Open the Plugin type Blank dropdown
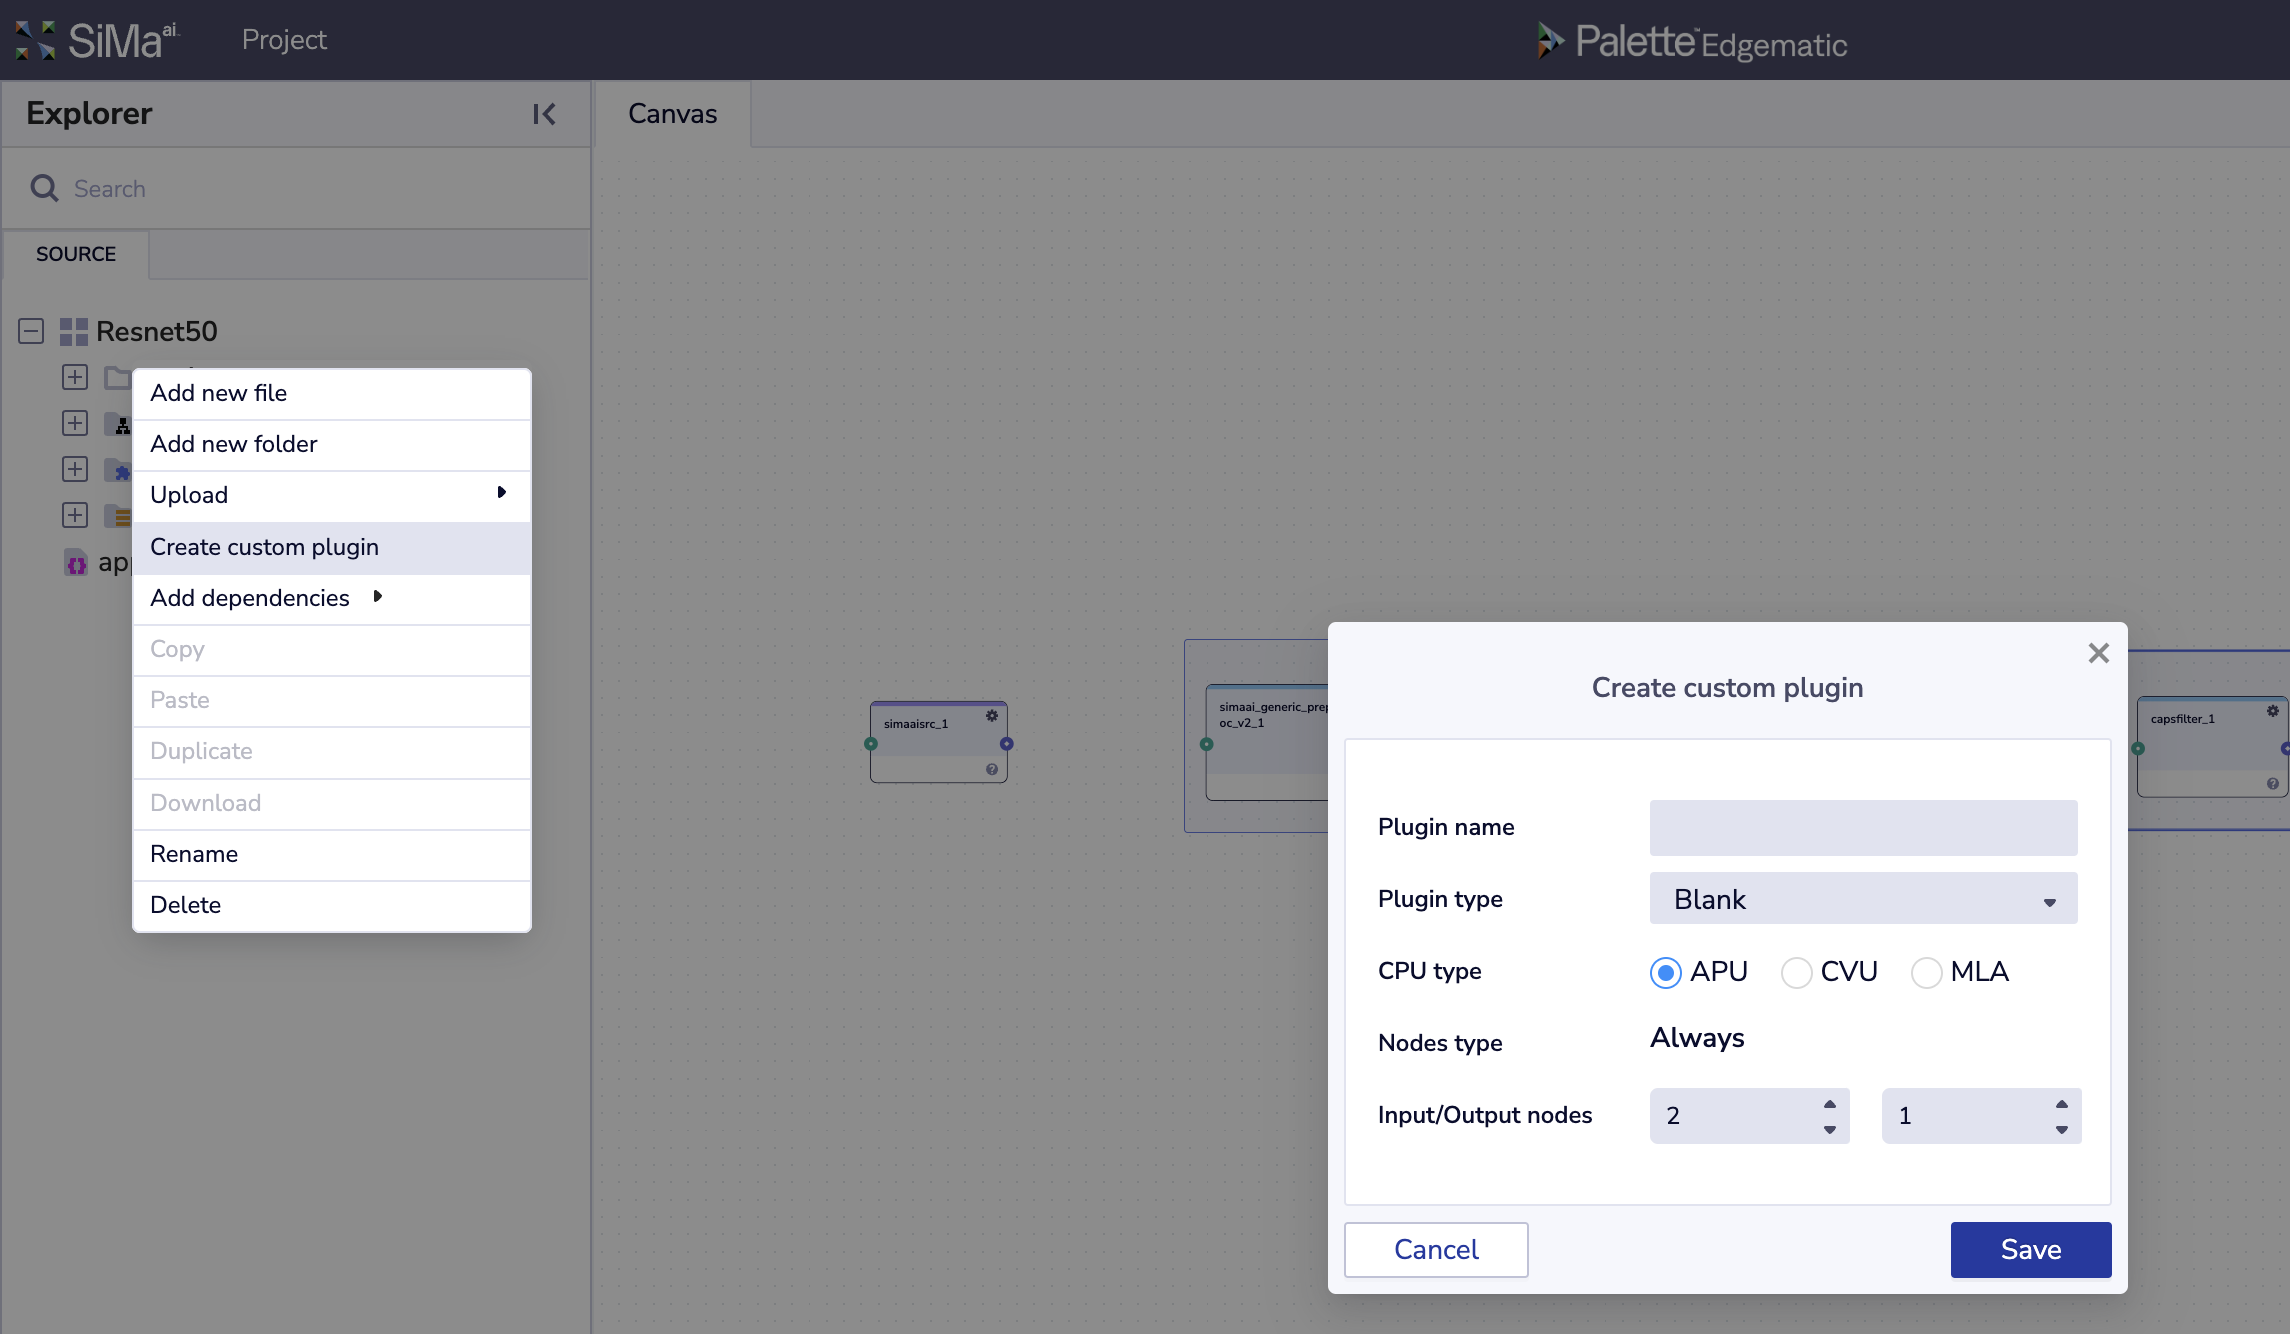This screenshot has height=1334, width=2290. point(1863,899)
